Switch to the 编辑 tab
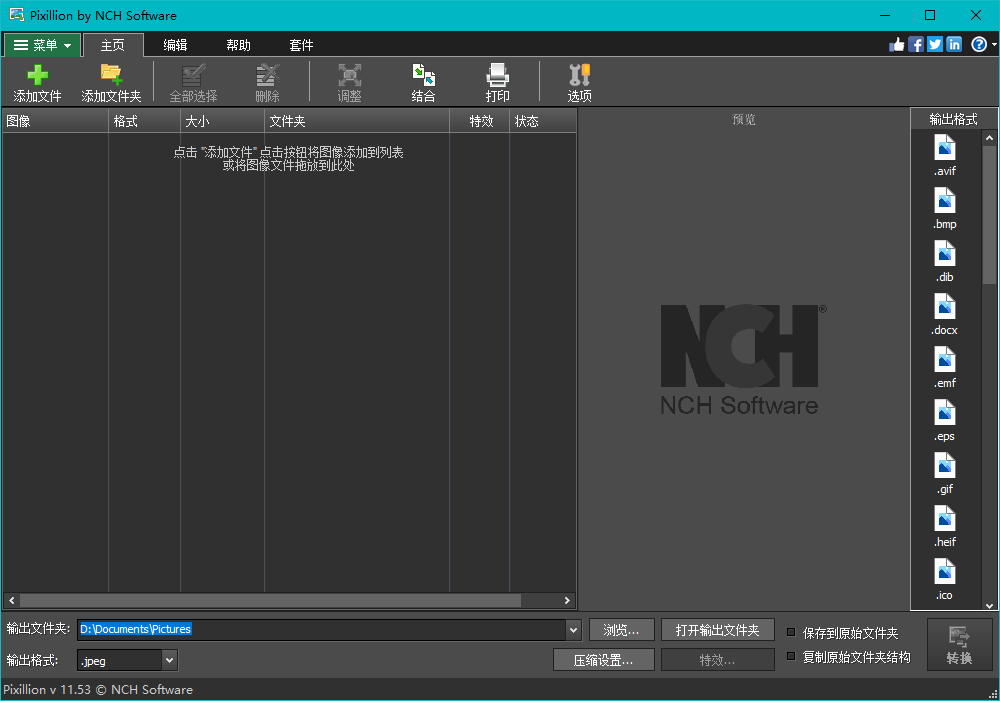 [x=175, y=45]
